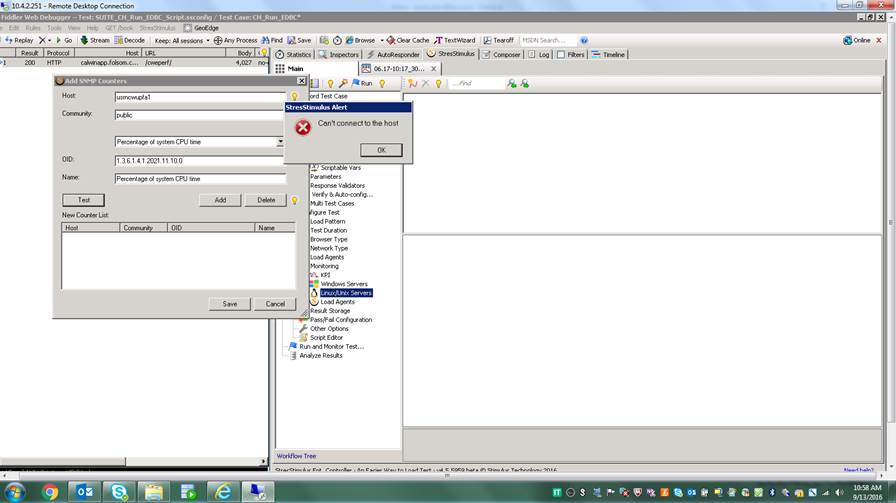Switch to the Composer tab
Screen dimensions: 896x503
pyautogui.click(x=501, y=54)
